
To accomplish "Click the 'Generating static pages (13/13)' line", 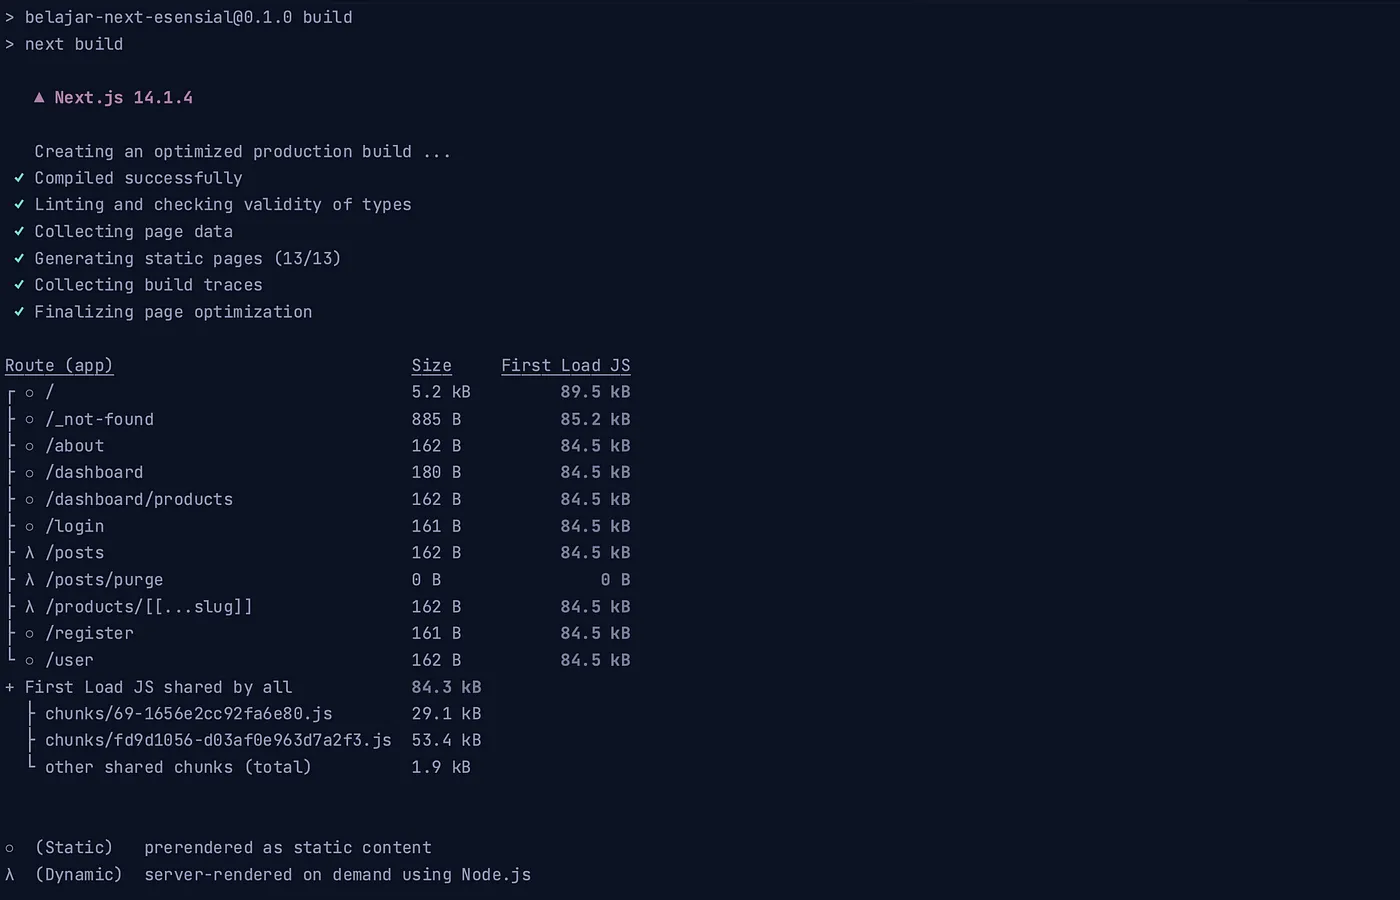I will click(x=187, y=259).
